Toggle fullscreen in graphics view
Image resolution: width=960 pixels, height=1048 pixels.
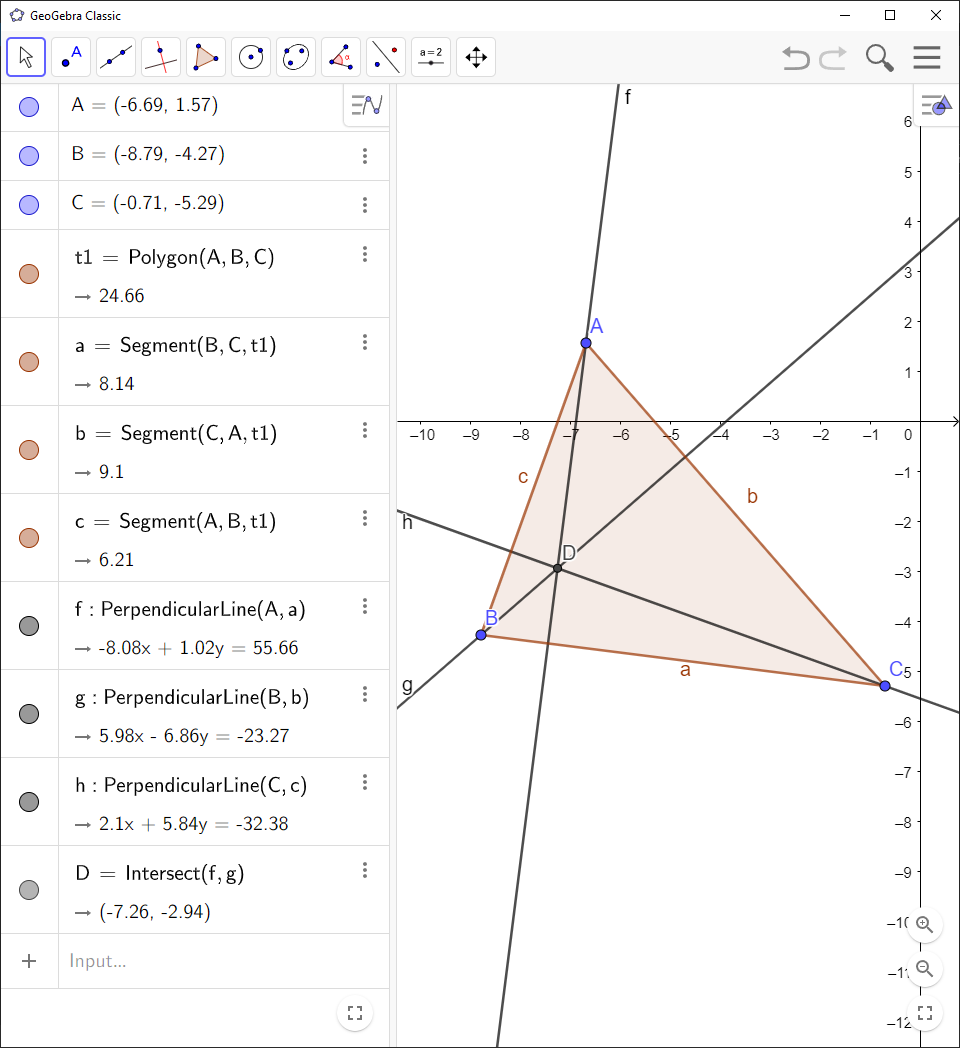click(925, 1013)
